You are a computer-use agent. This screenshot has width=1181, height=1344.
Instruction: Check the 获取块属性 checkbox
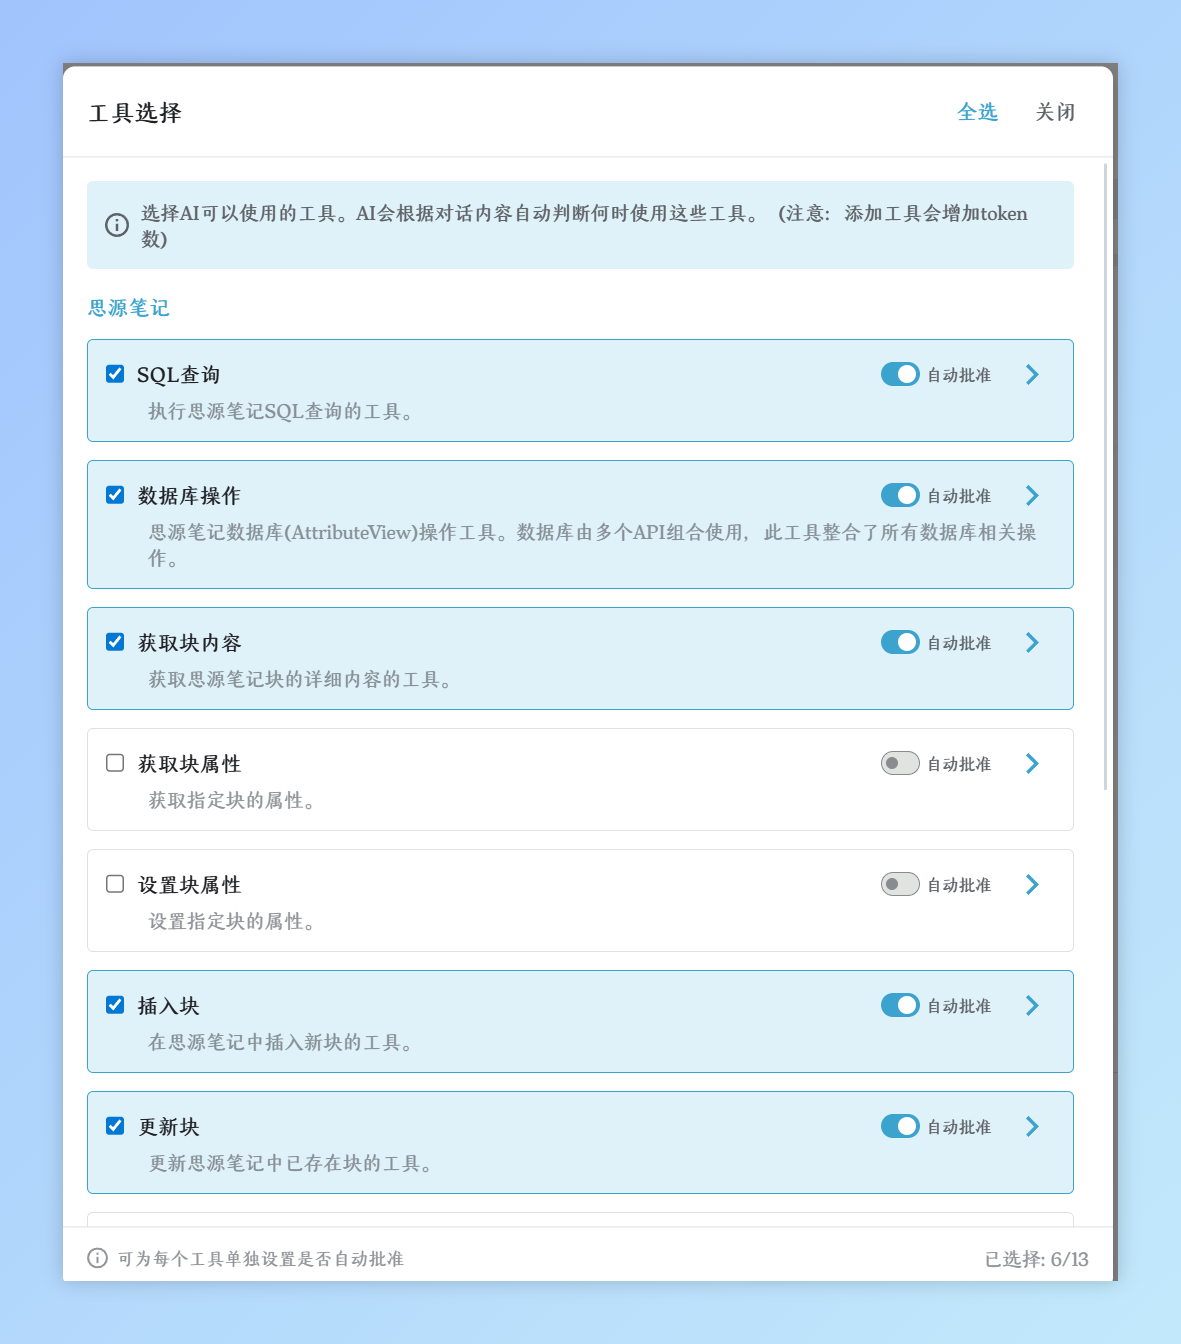(x=115, y=763)
